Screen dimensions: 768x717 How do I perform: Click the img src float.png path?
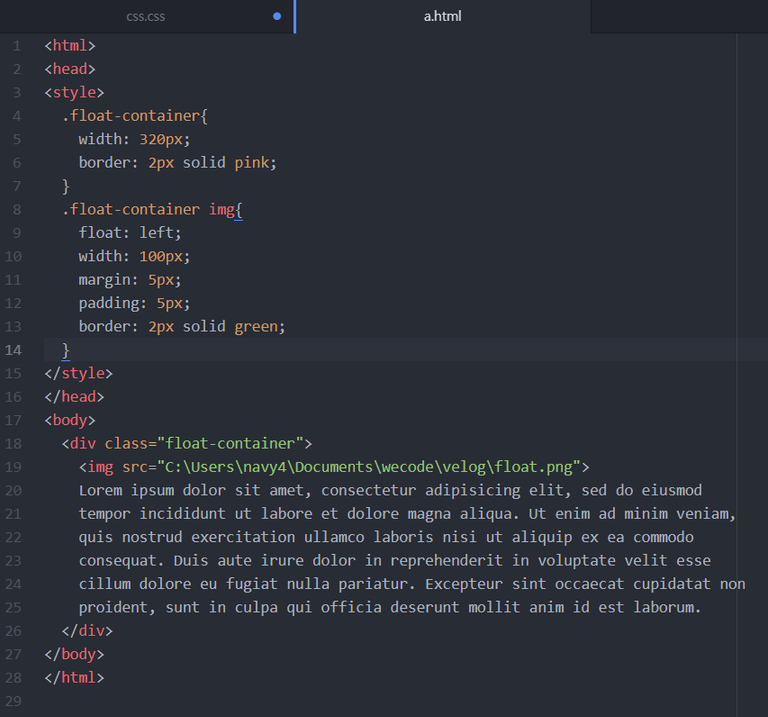[334, 467]
